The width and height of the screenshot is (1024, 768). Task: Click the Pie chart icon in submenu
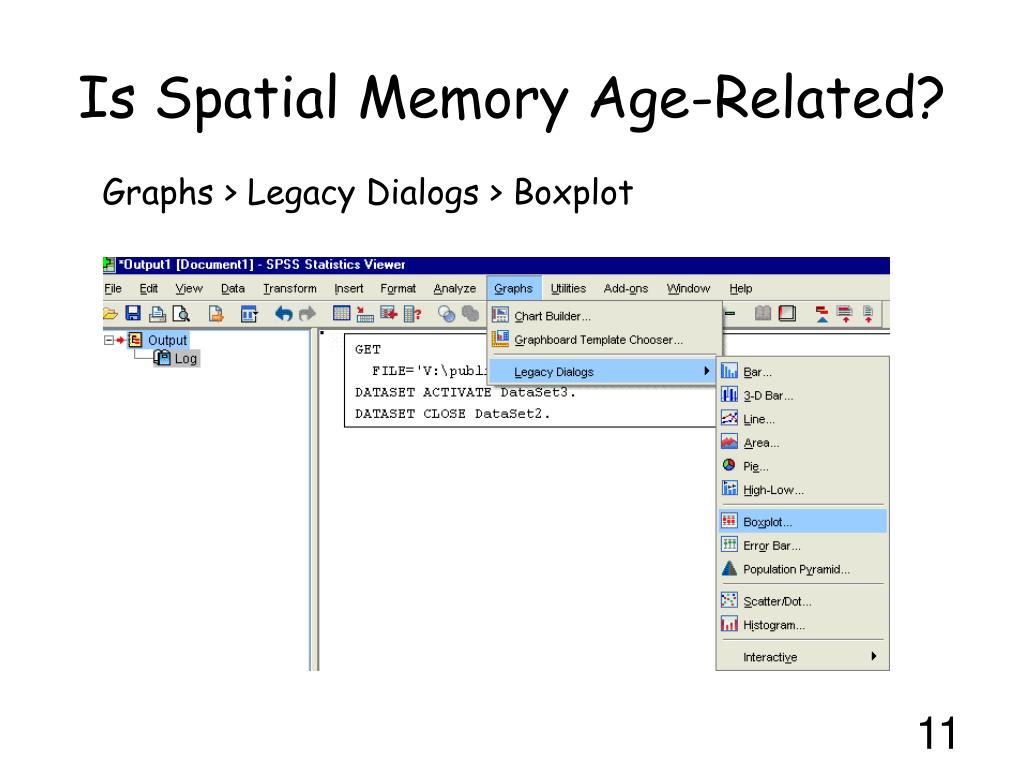point(729,465)
